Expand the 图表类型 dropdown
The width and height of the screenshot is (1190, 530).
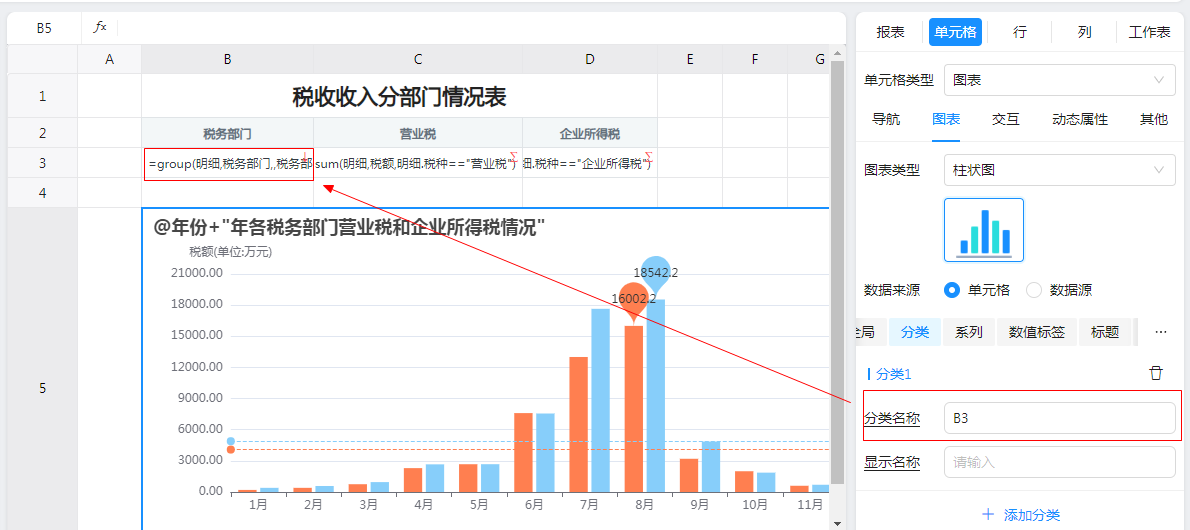pyautogui.click(x=1059, y=170)
